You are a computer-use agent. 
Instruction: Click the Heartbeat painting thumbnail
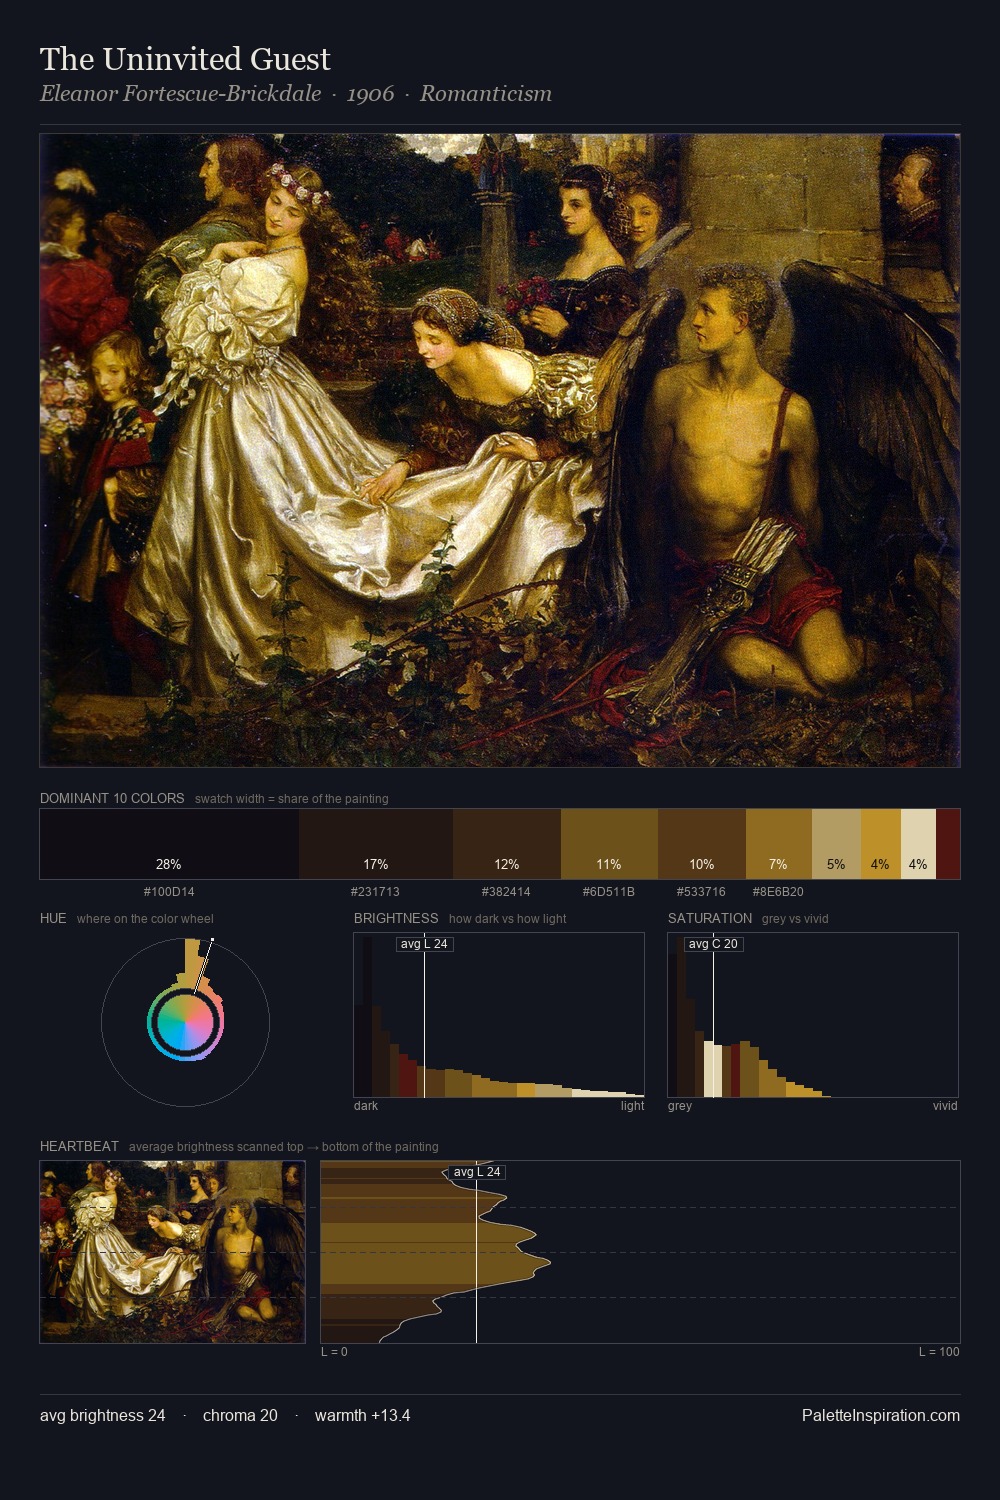coord(172,1252)
